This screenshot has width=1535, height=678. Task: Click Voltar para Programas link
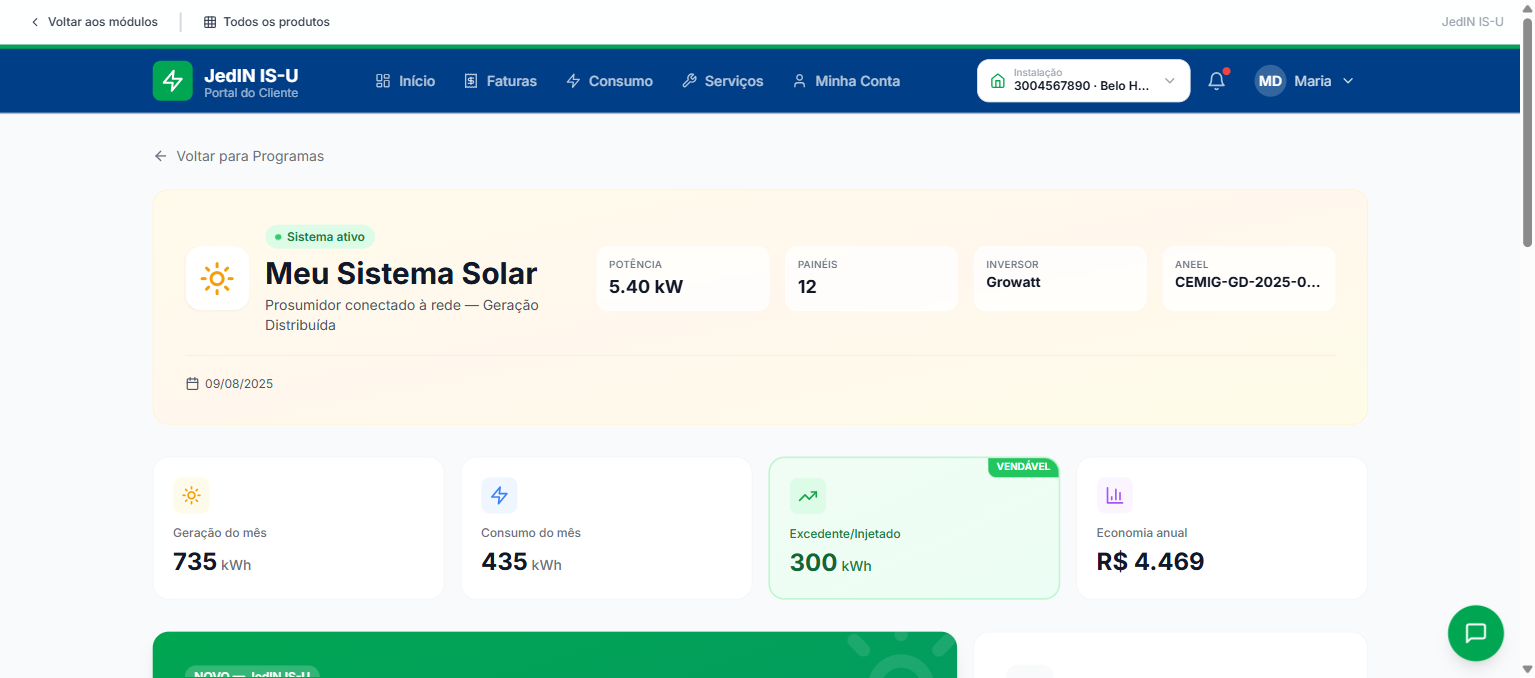pyautogui.click(x=239, y=156)
